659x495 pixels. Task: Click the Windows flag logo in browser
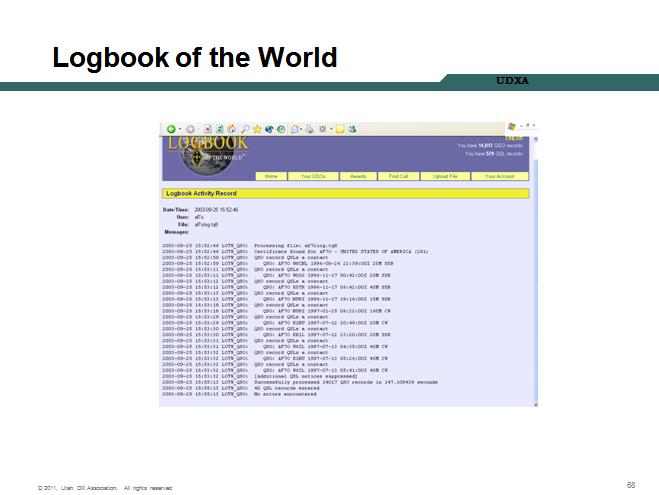512,126
